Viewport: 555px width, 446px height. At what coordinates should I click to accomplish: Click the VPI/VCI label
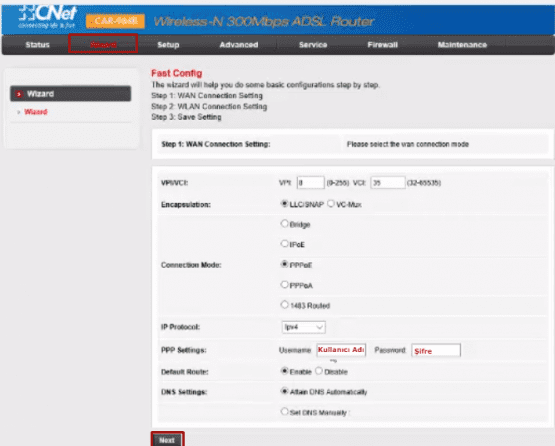point(174,183)
